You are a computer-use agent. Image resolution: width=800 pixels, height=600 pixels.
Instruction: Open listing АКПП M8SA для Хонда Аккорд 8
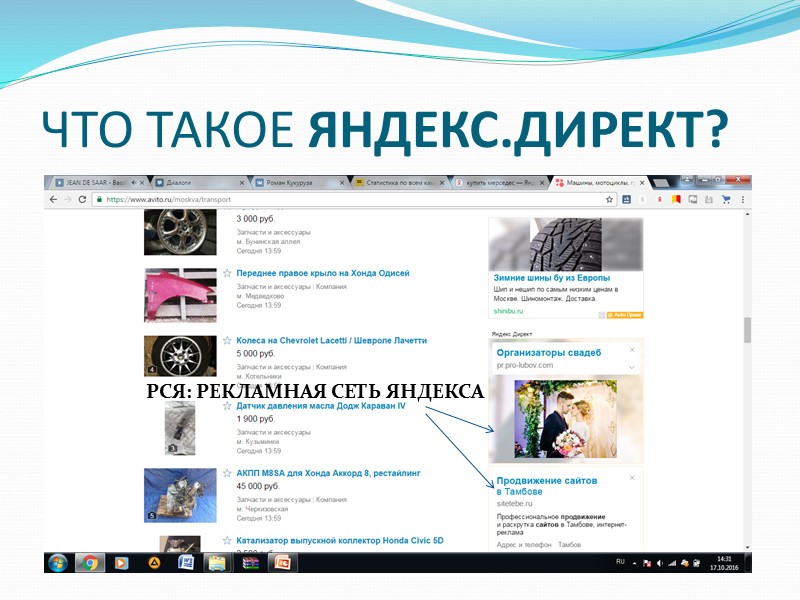click(329, 473)
